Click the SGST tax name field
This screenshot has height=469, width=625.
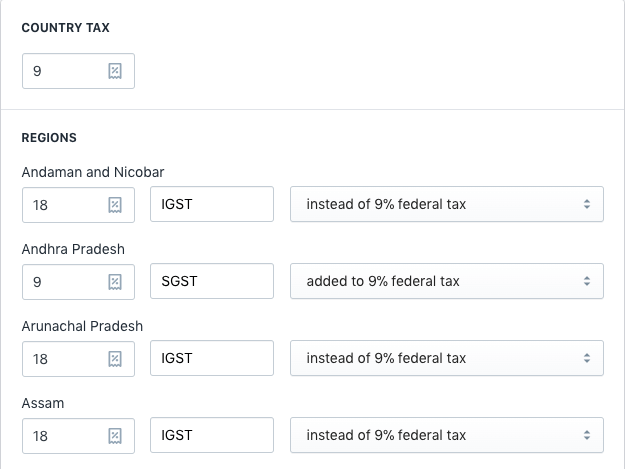(x=211, y=281)
